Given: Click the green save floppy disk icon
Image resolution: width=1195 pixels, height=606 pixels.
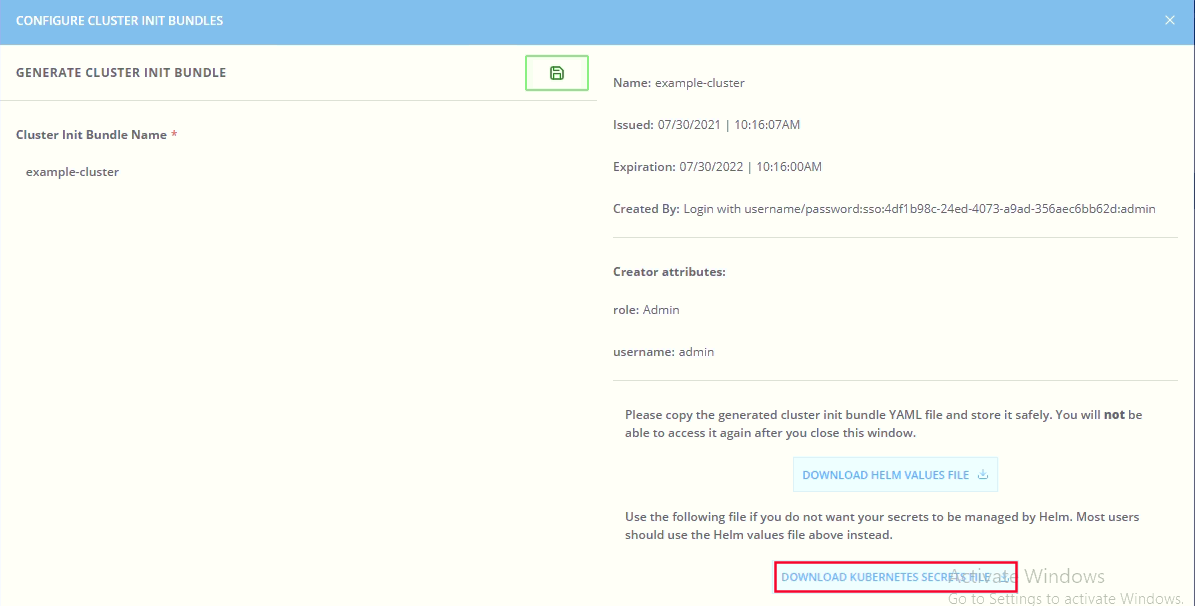Looking at the screenshot, I should (x=557, y=73).
